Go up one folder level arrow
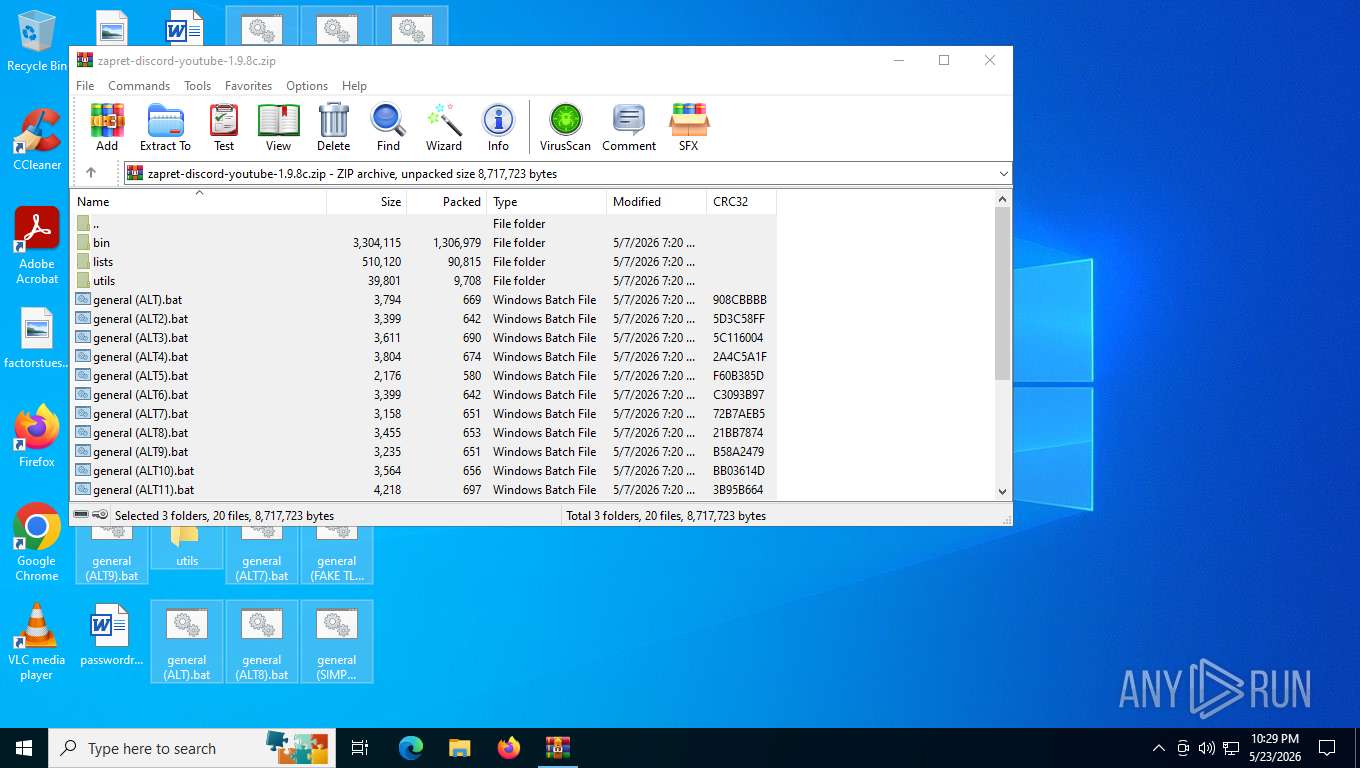Image resolution: width=1360 pixels, height=768 pixels. pyautogui.click(x=91, y=173)
